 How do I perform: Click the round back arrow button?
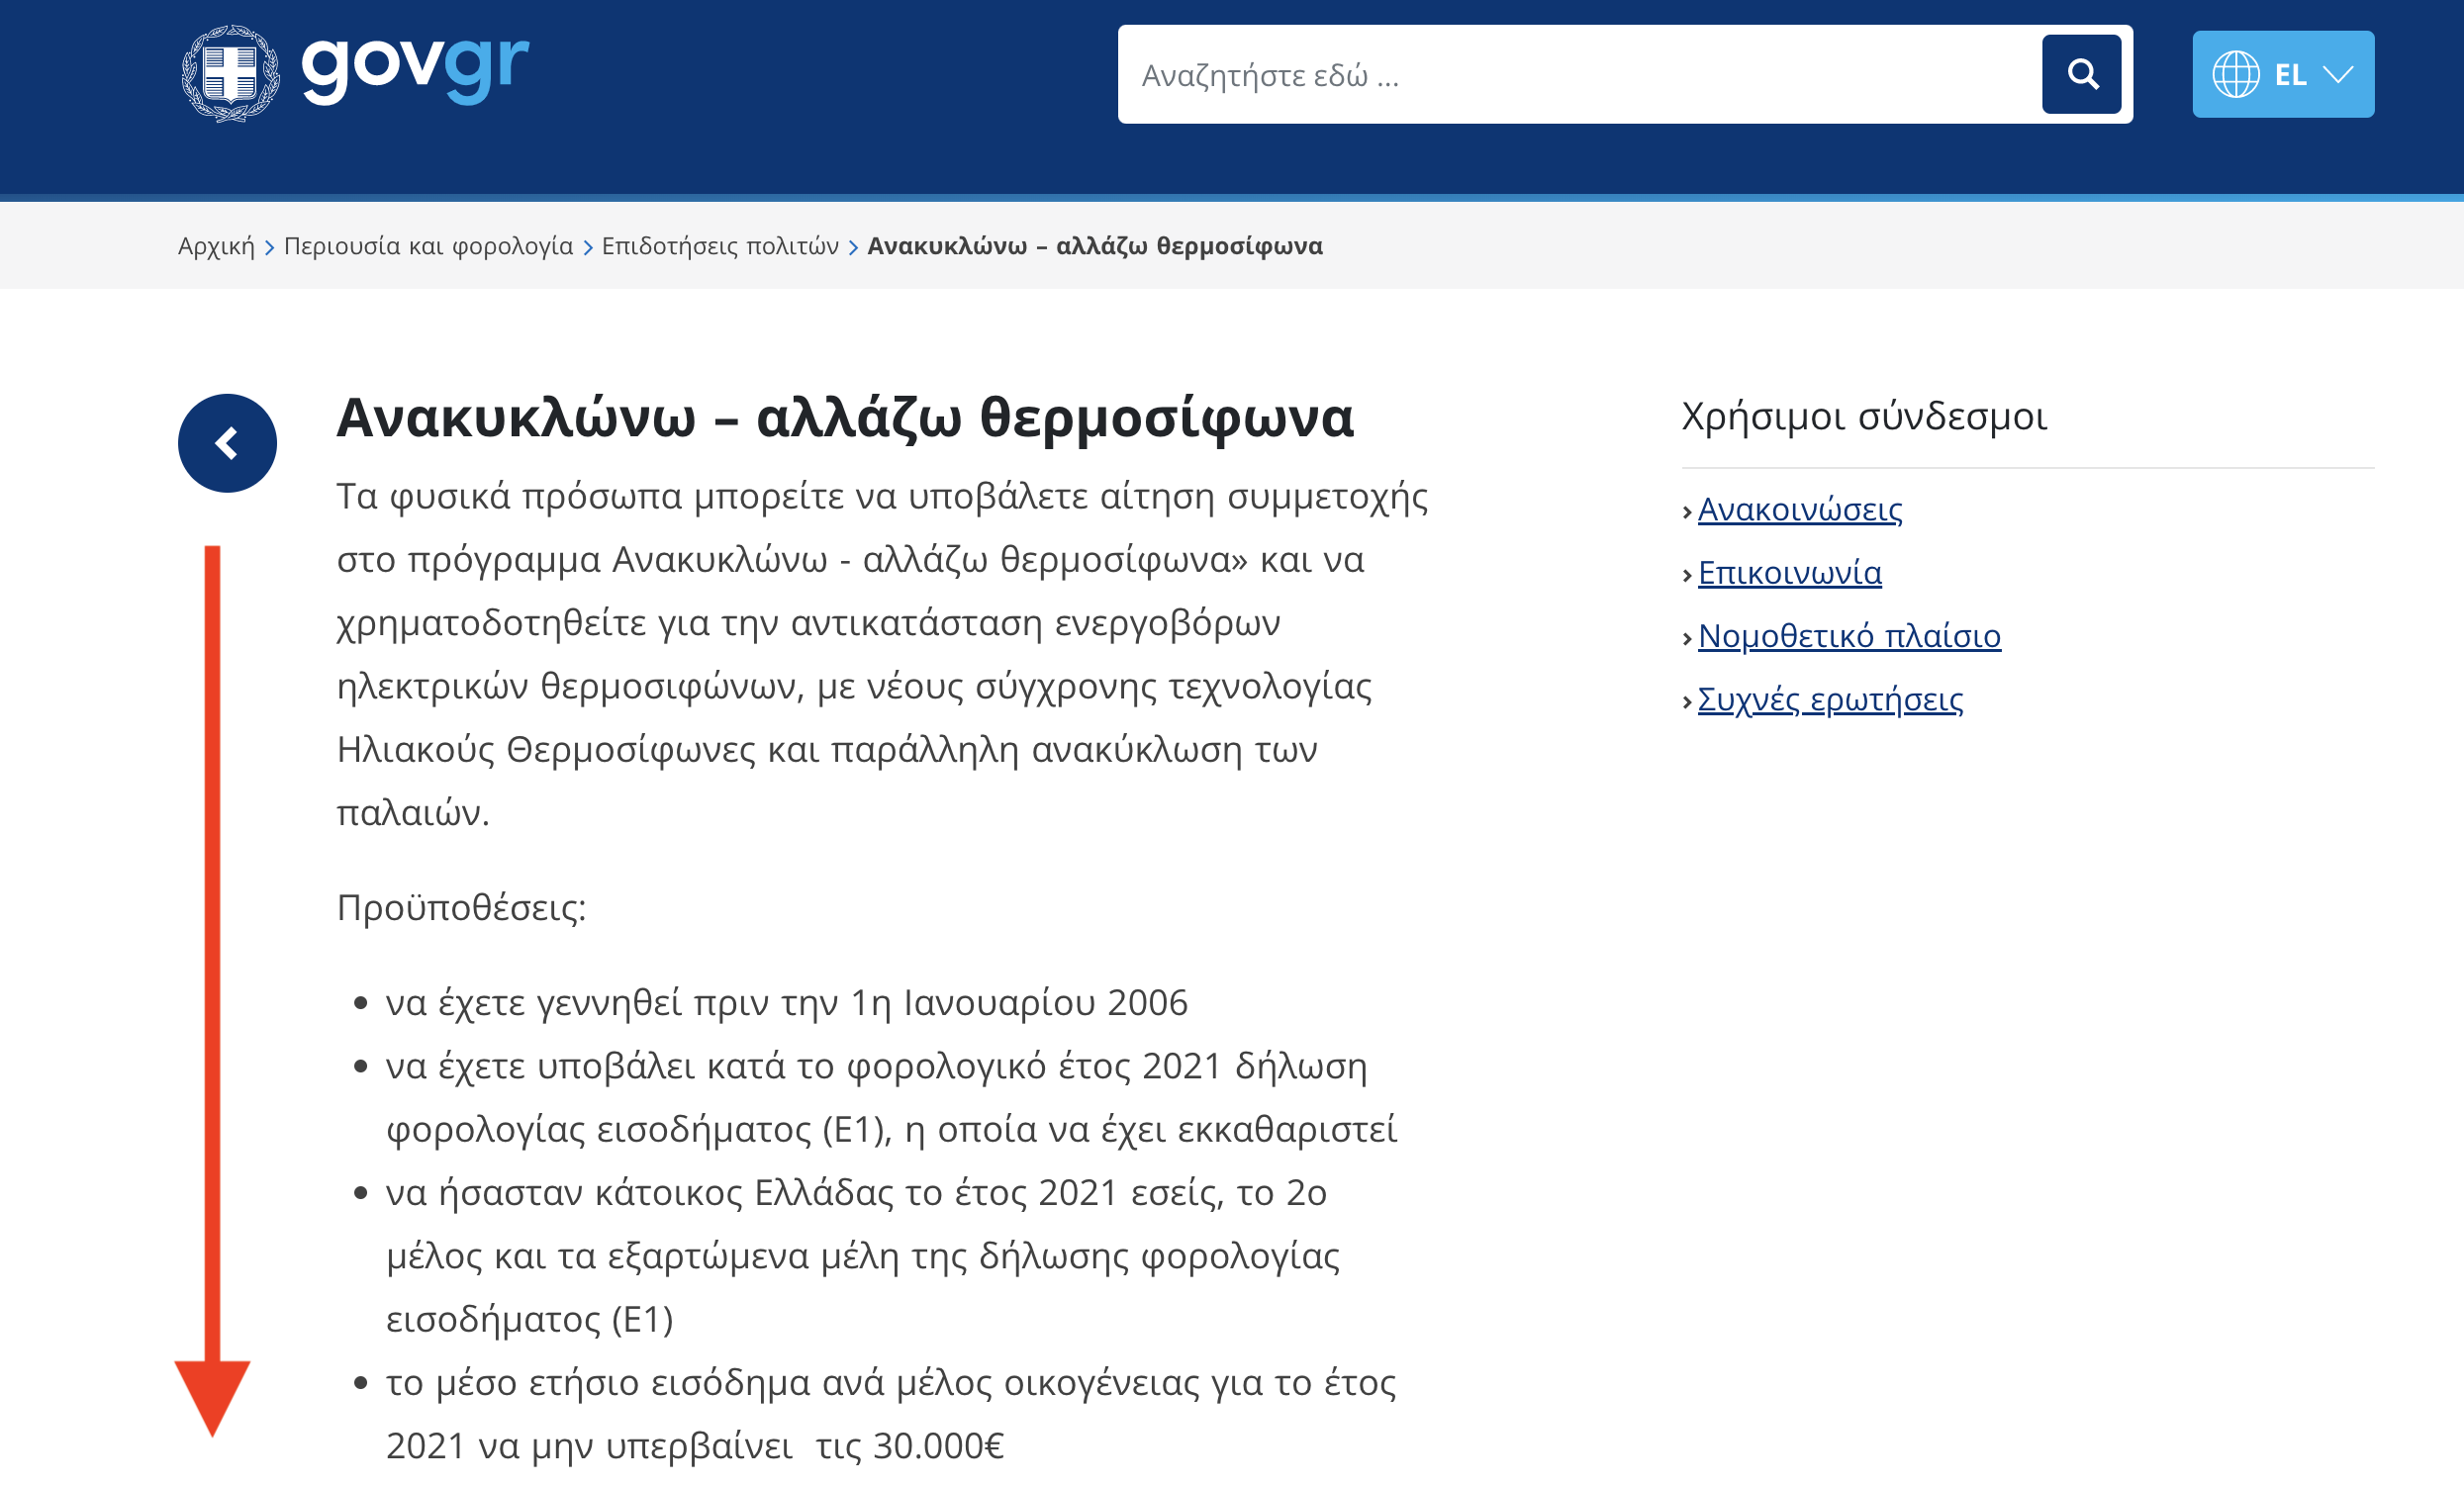click(227, 443)
